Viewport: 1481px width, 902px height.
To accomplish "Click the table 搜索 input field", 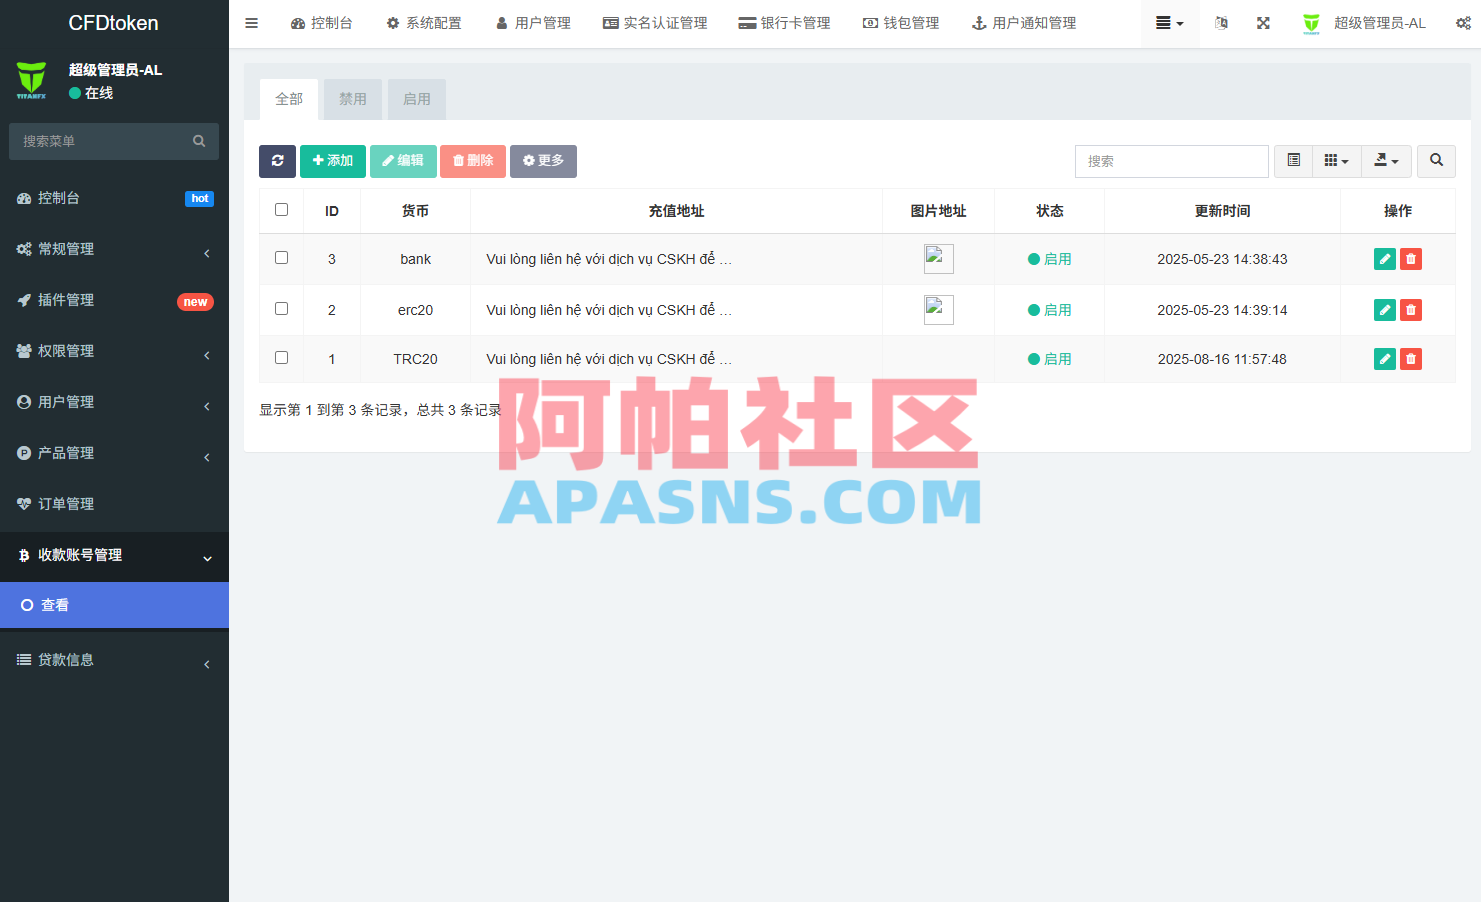I will tap(1172, 161).
